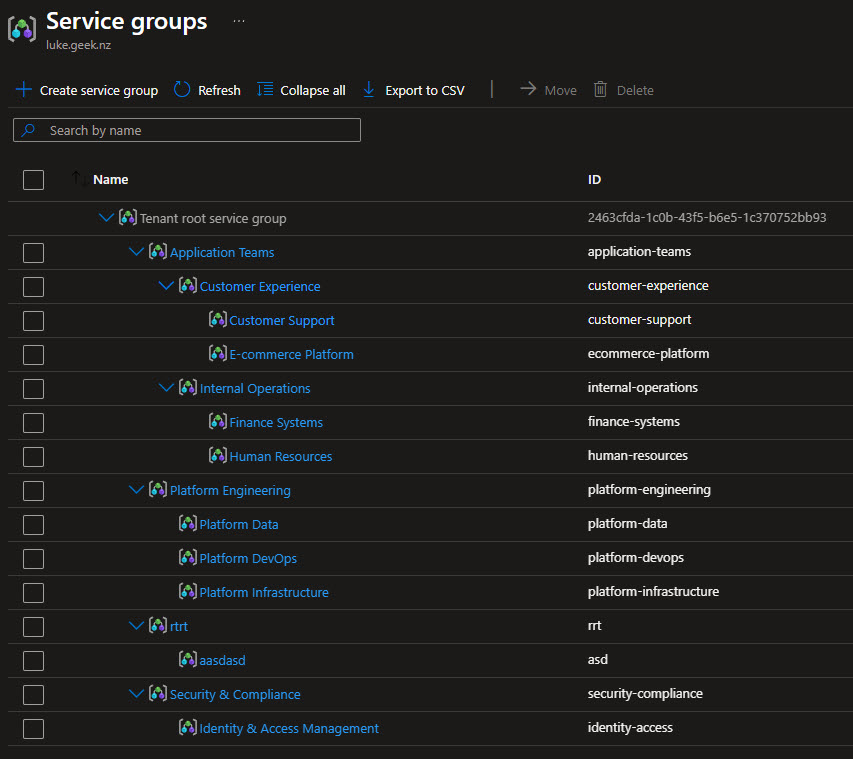Click the aasdasd service group icon

(188, 659)
